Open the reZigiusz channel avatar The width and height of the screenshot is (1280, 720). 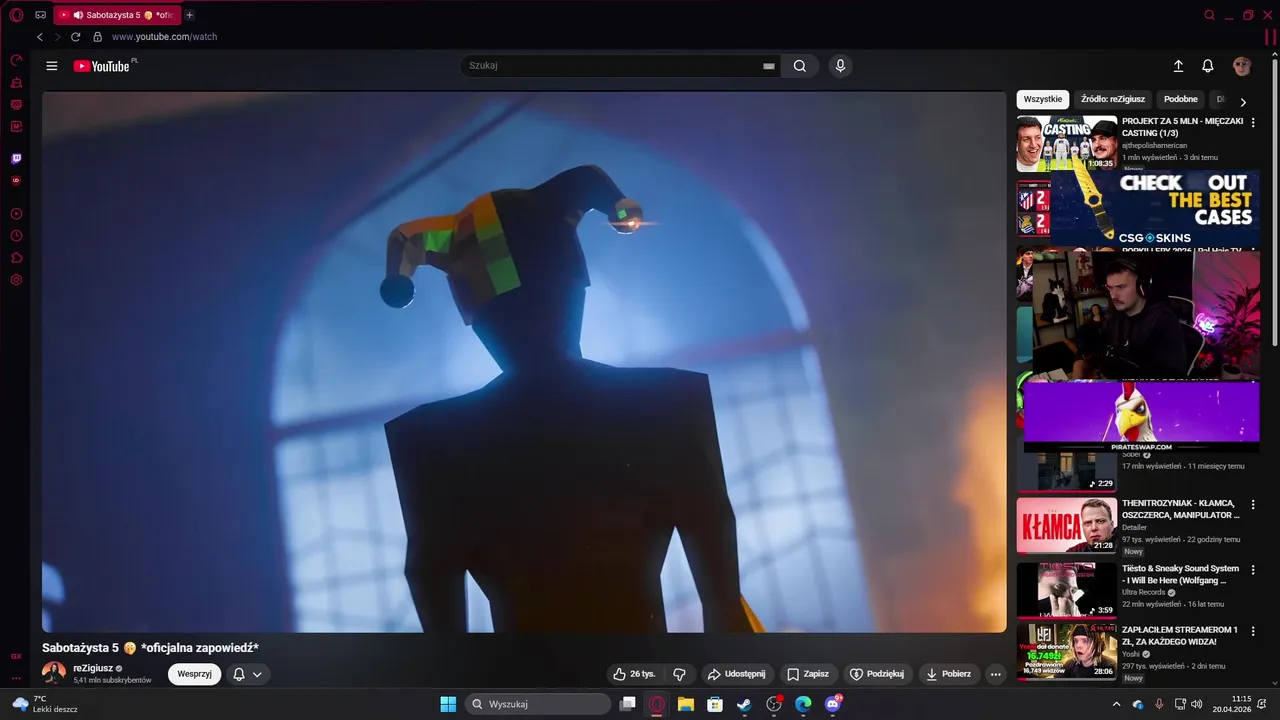(54, 673)
